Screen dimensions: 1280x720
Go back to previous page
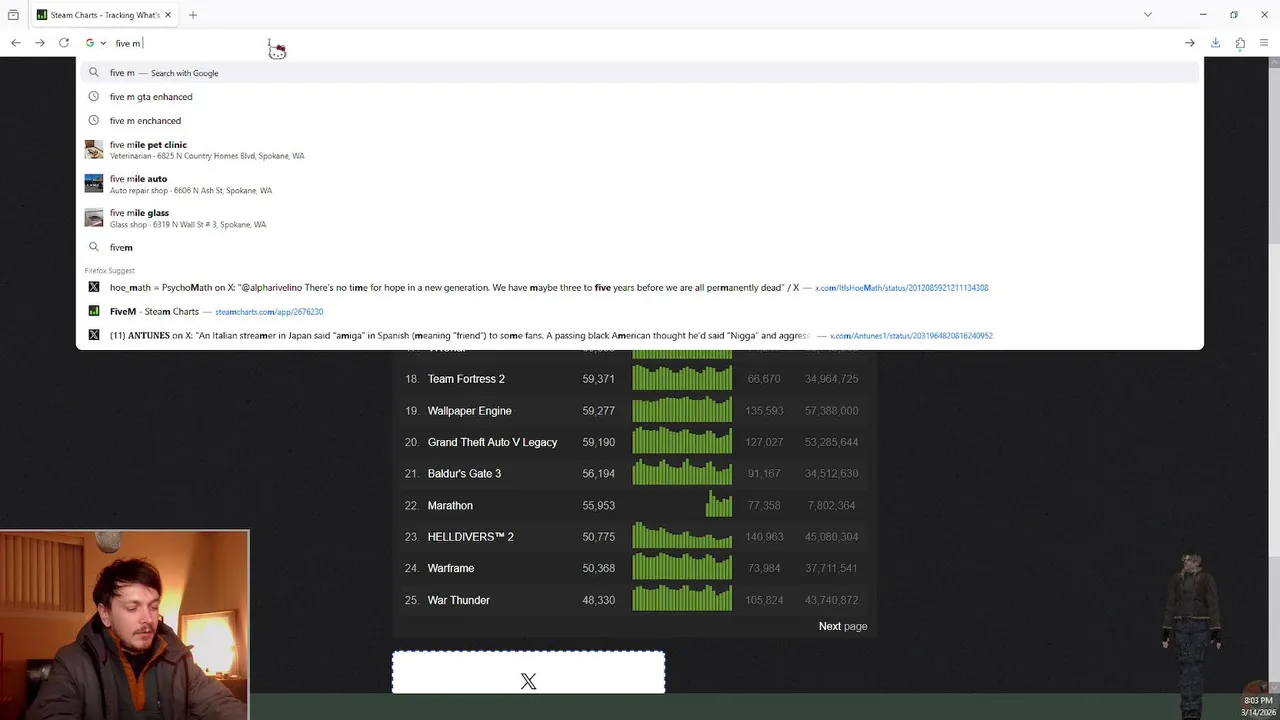point(16,43)
